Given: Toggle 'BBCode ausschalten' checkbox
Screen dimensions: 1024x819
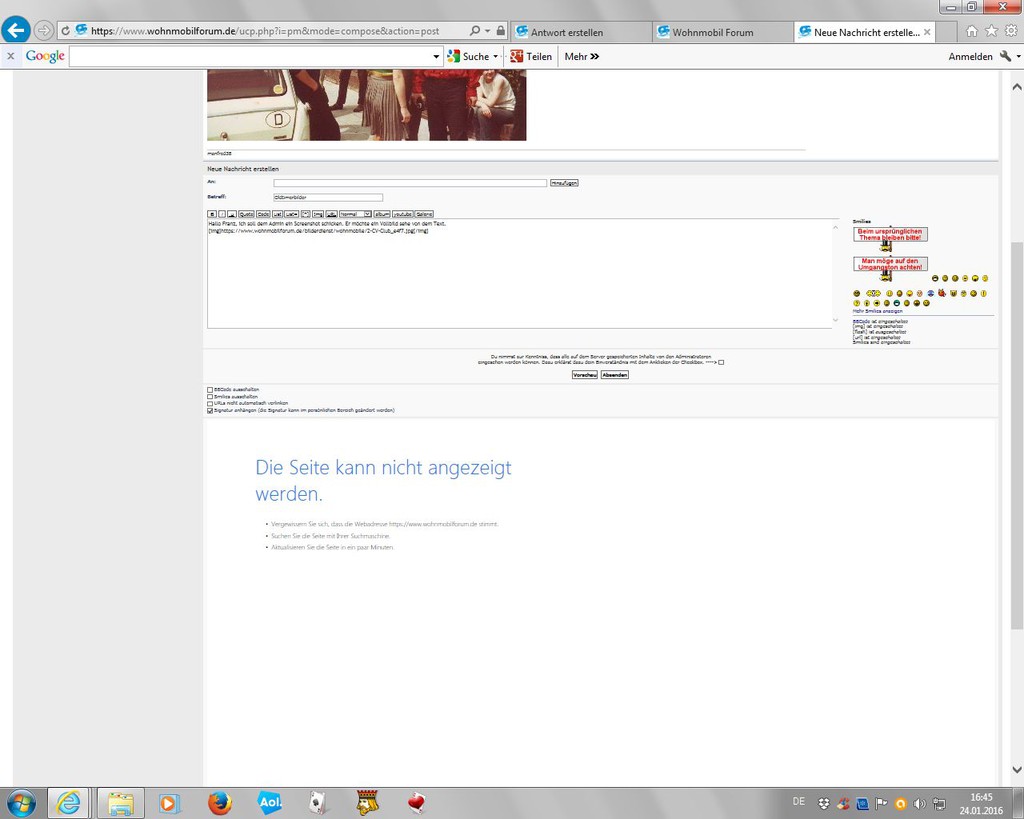Looking at the screenshot, I should point(210,390).
